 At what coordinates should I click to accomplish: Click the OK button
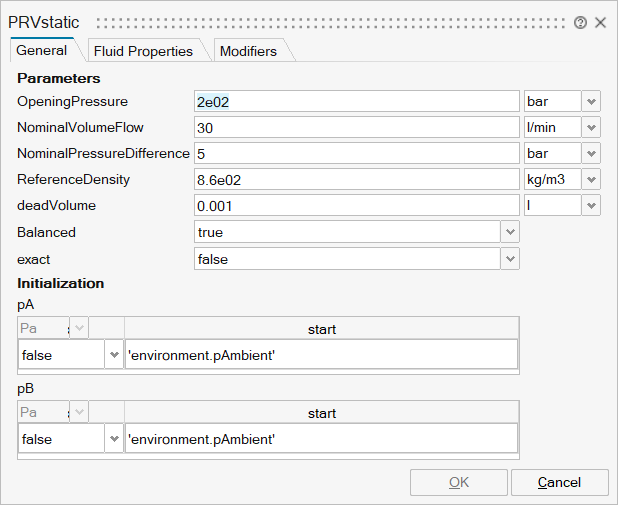pyautogui.click(x=458, y=483)
